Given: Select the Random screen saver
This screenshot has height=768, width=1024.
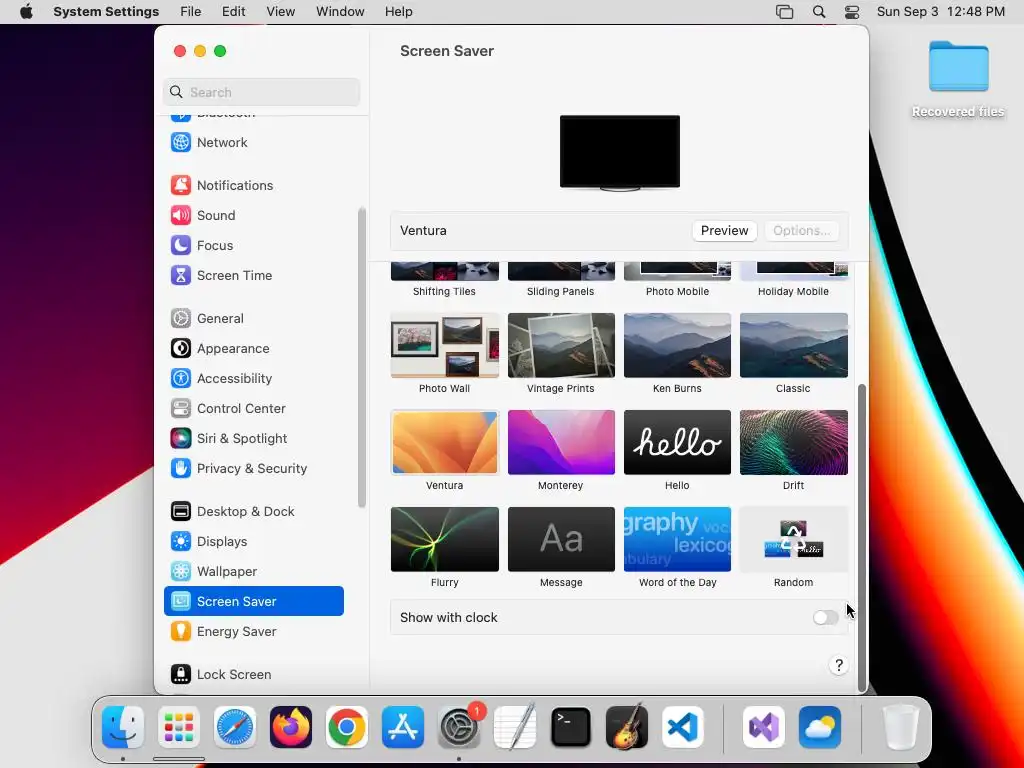Looking at the screenshot, I should pos(793,539).
